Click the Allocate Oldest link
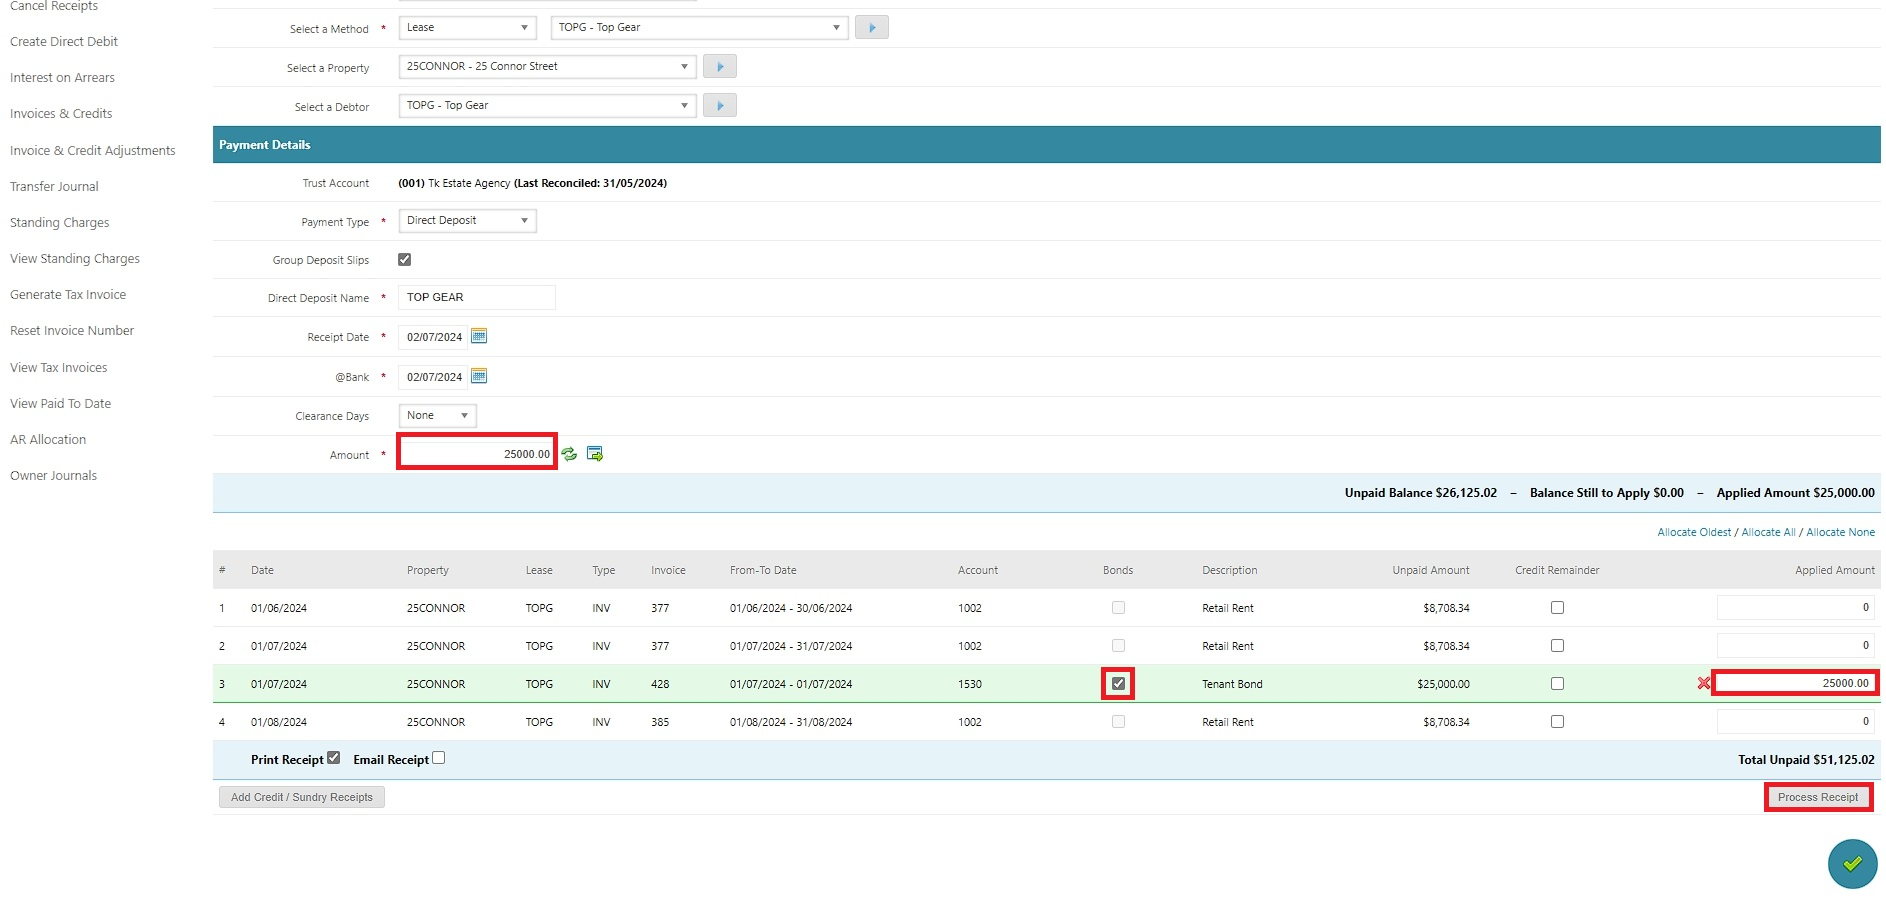This screenshot has width=1886, height=902. pos(1694,532)
